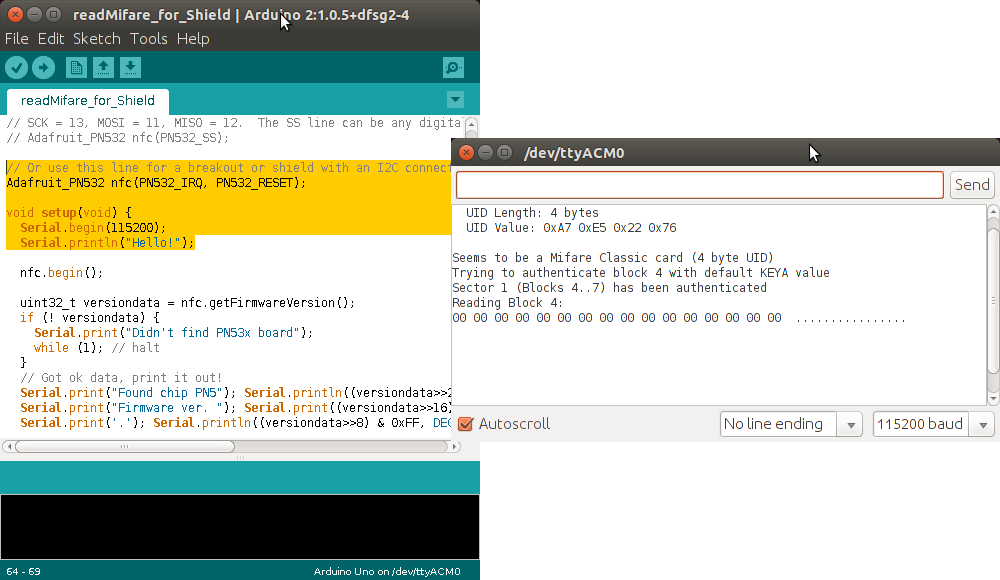Screen dimensions: 1000x580
Task: Toggle the Autoscroll checkbox
Action: point(465,423)
